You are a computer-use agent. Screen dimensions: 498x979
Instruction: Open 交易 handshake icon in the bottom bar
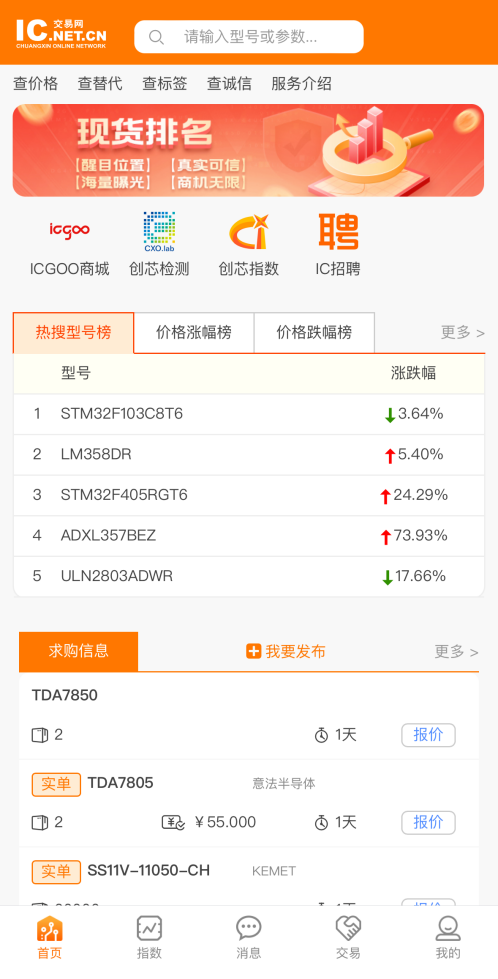click(348, 937)
